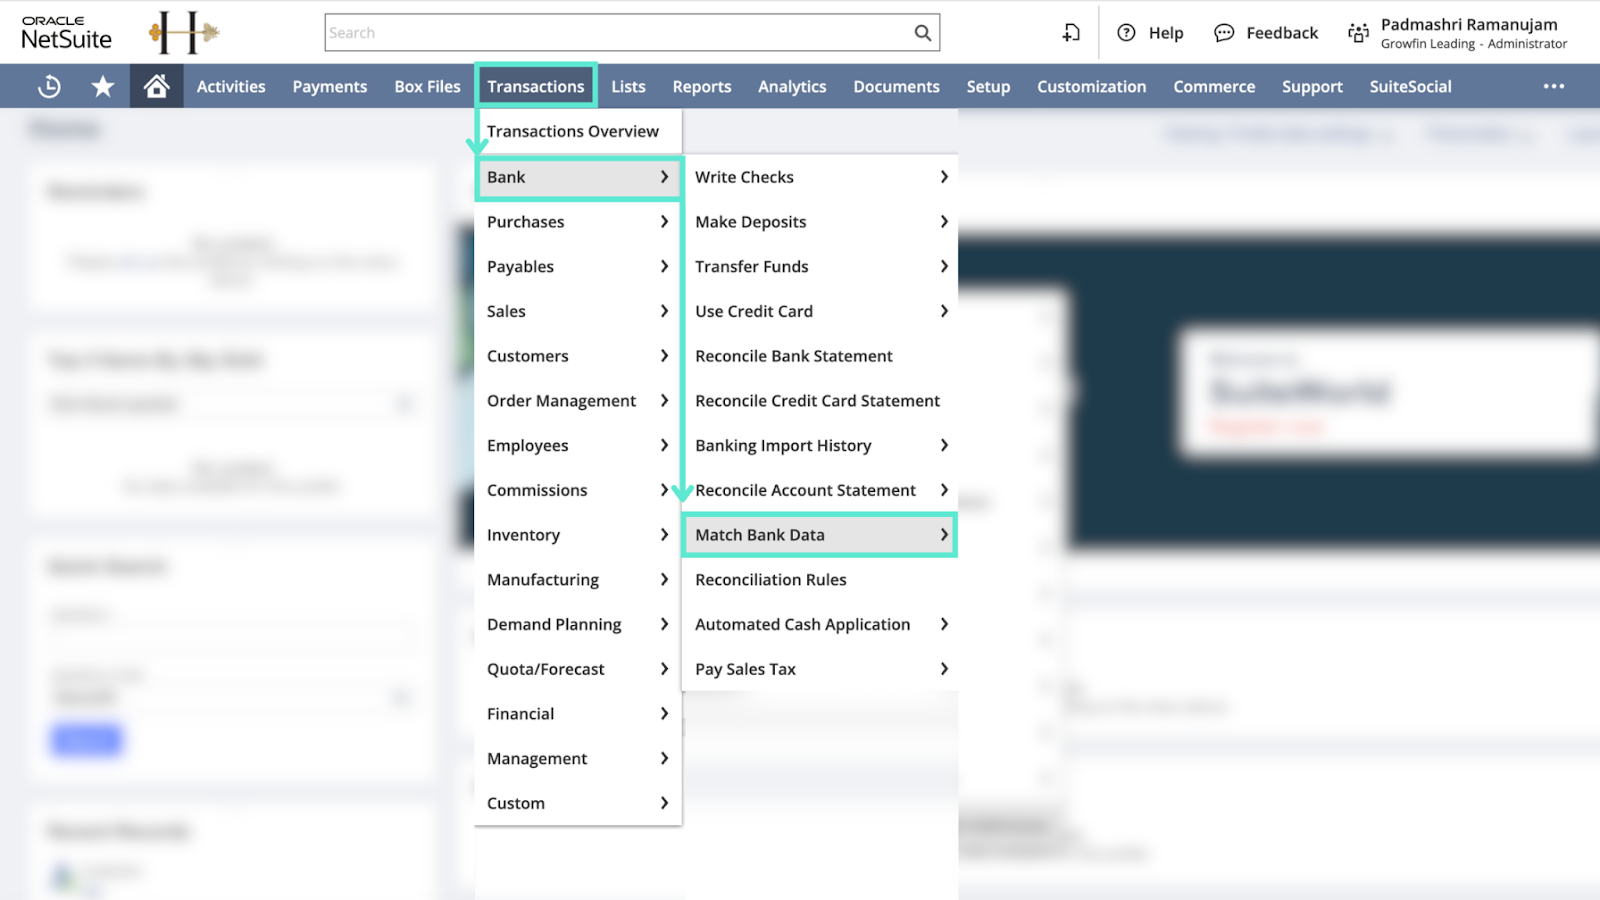Click the Help question mark icon
The height and width of the screenshot is (900, 1600).
pos(1126,33)
